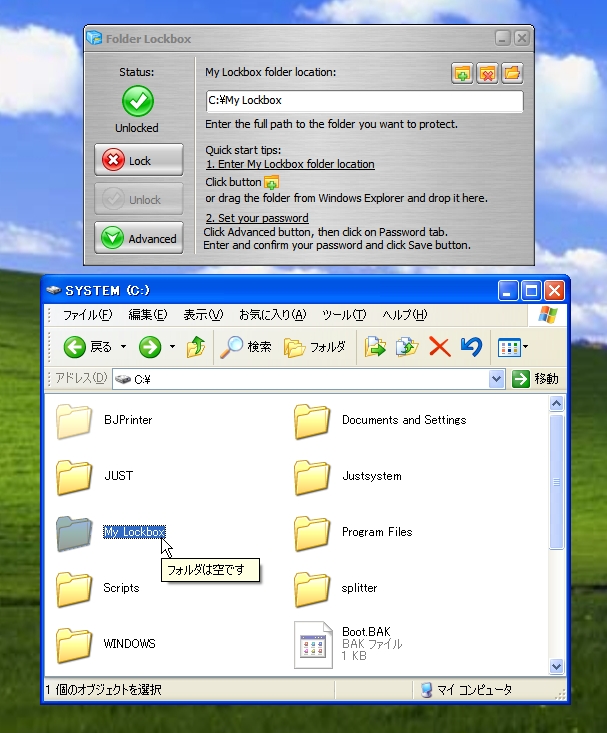The height and width of the screenshot is (733, 607).
Task: Click the Lock button
Action: pyautogui.click(x=139, y=160)
